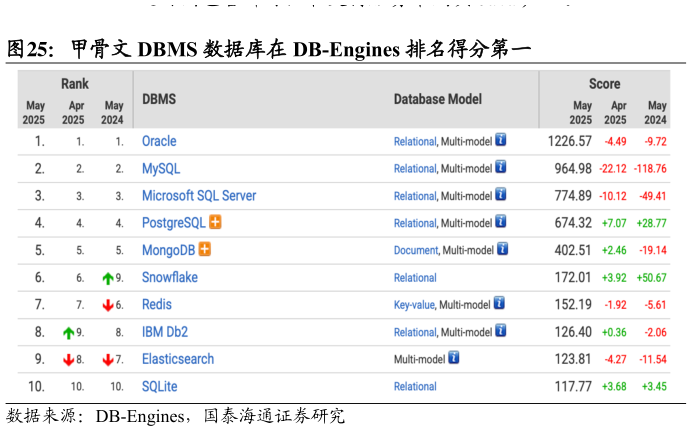The width and height of the screenshot is (692, 431).
Task: Click the DB-Engines data source caption
Action: pos(175,416)
